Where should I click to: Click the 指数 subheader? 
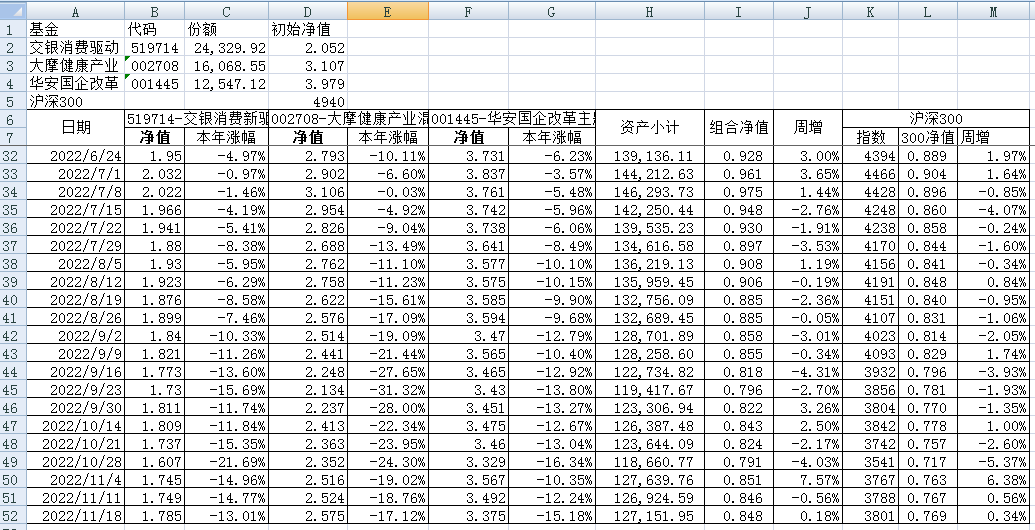click(871, 137)
